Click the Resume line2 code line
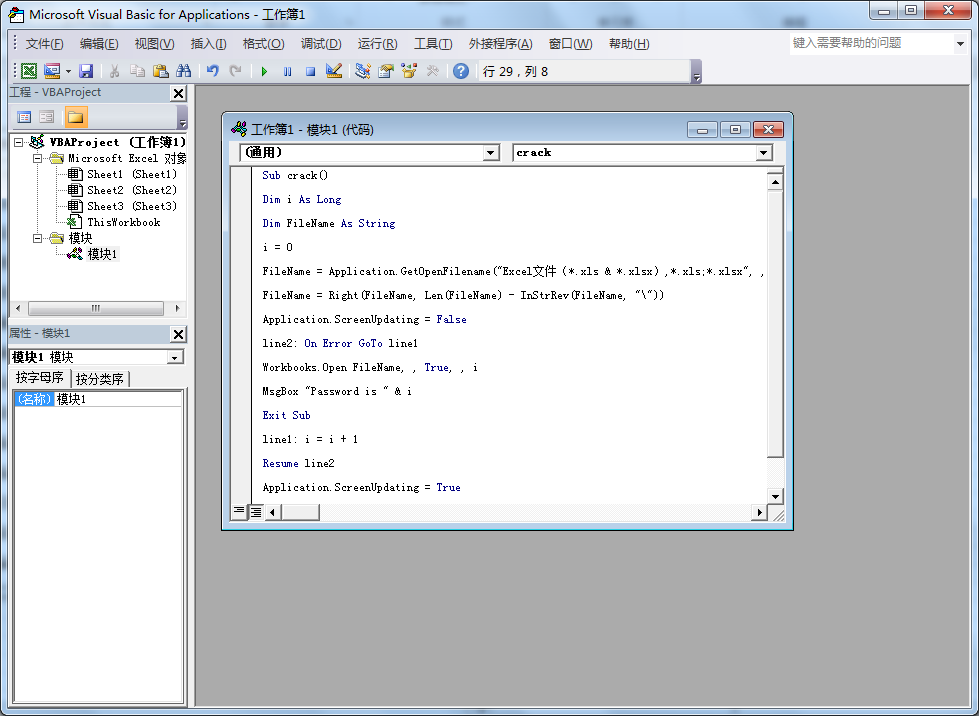The height and width of the screenshot is (716, 979). [298, 463]
